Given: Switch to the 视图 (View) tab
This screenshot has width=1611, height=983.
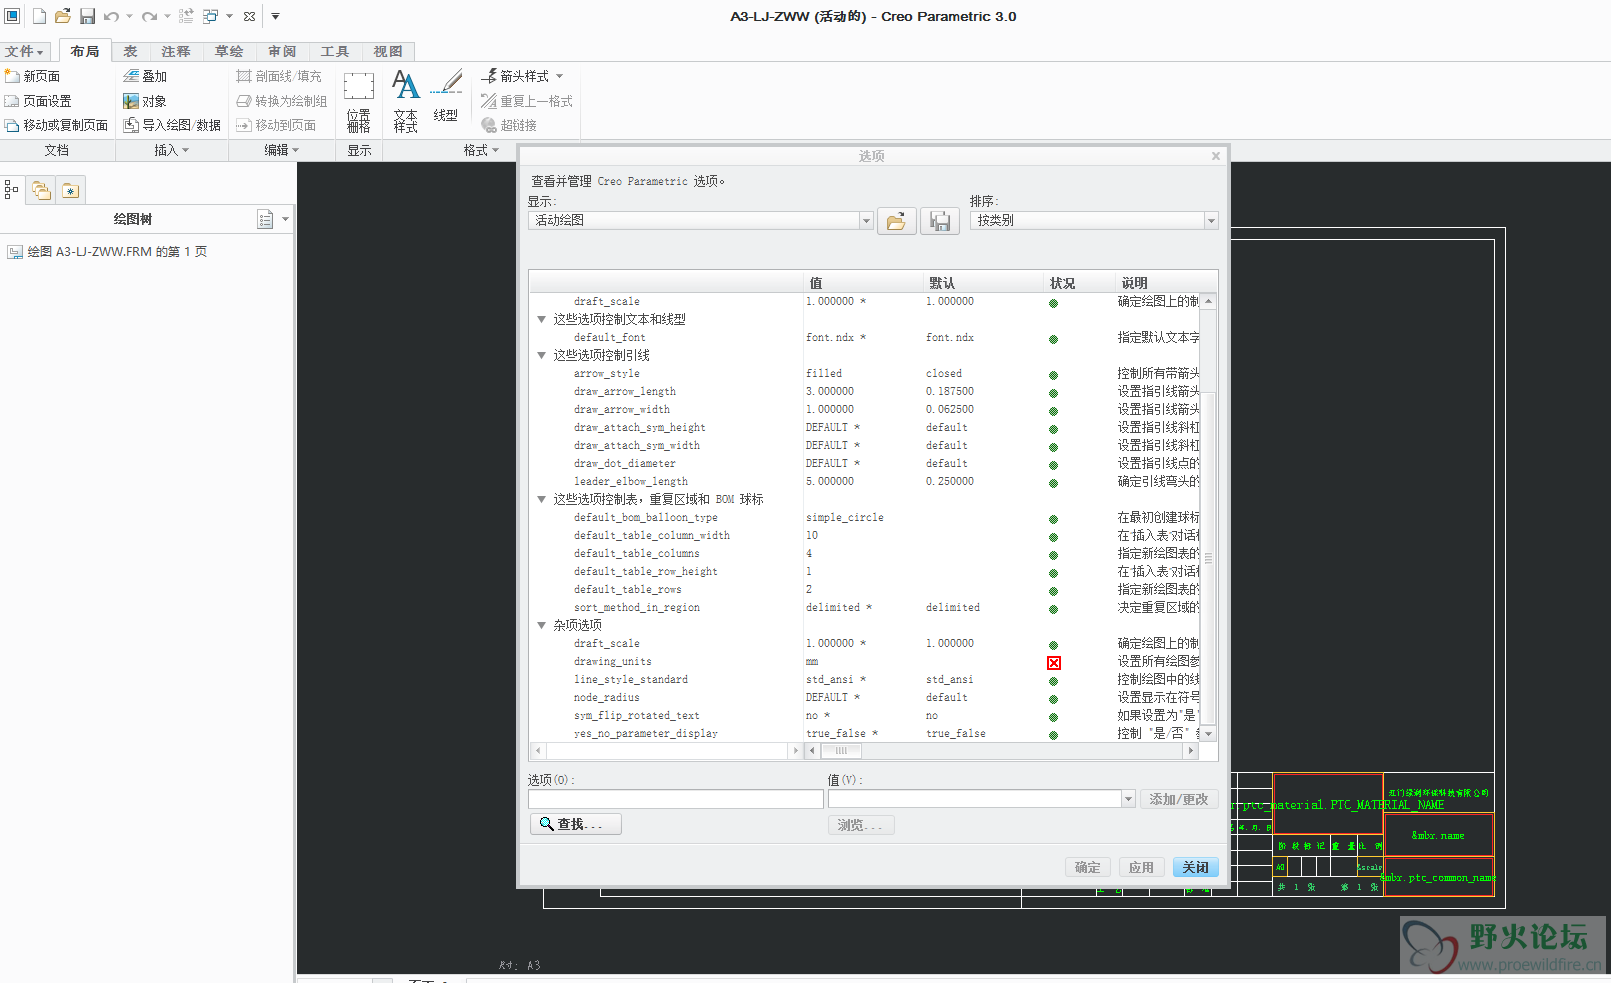Looking at the screenshot, I should [x=388, y=51].
